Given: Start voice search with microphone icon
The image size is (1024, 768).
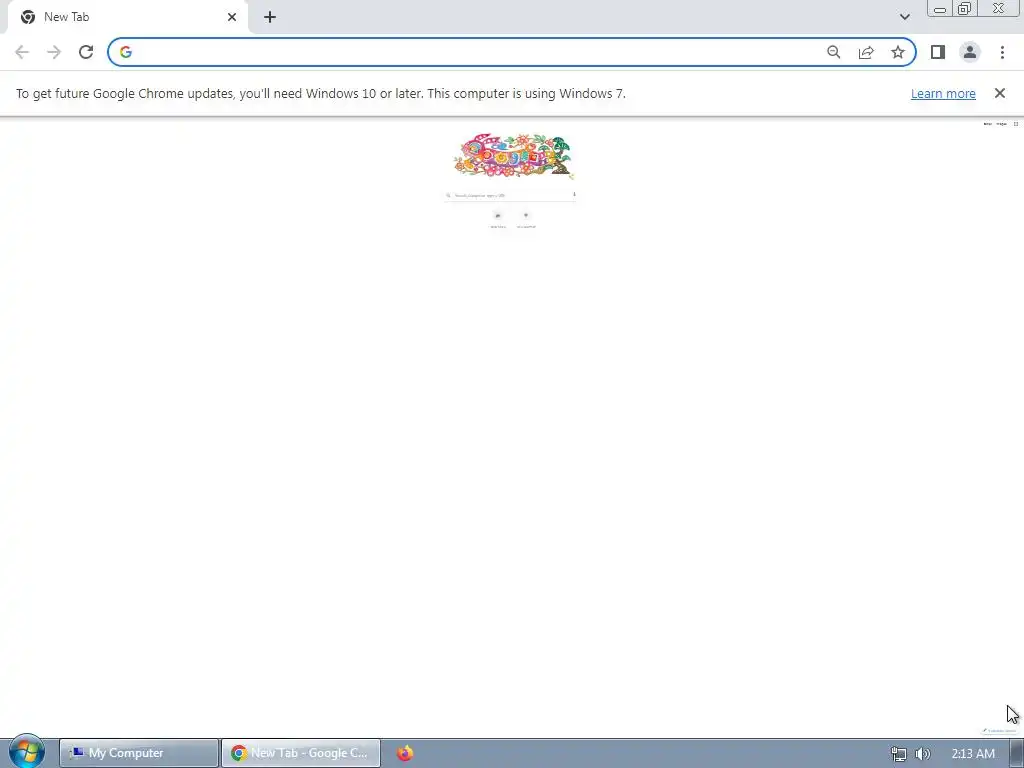Looking at the screenshot, I should pos(574,194).
